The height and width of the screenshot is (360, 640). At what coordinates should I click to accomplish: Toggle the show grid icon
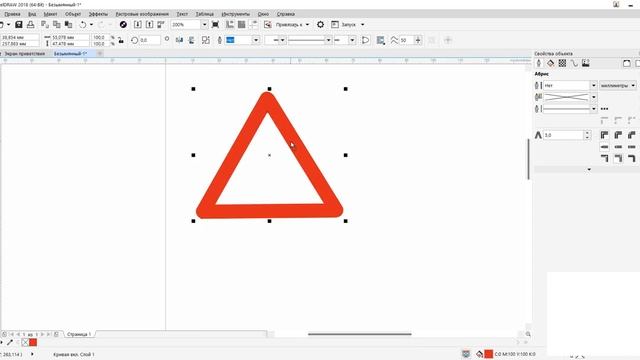(242, 25)
